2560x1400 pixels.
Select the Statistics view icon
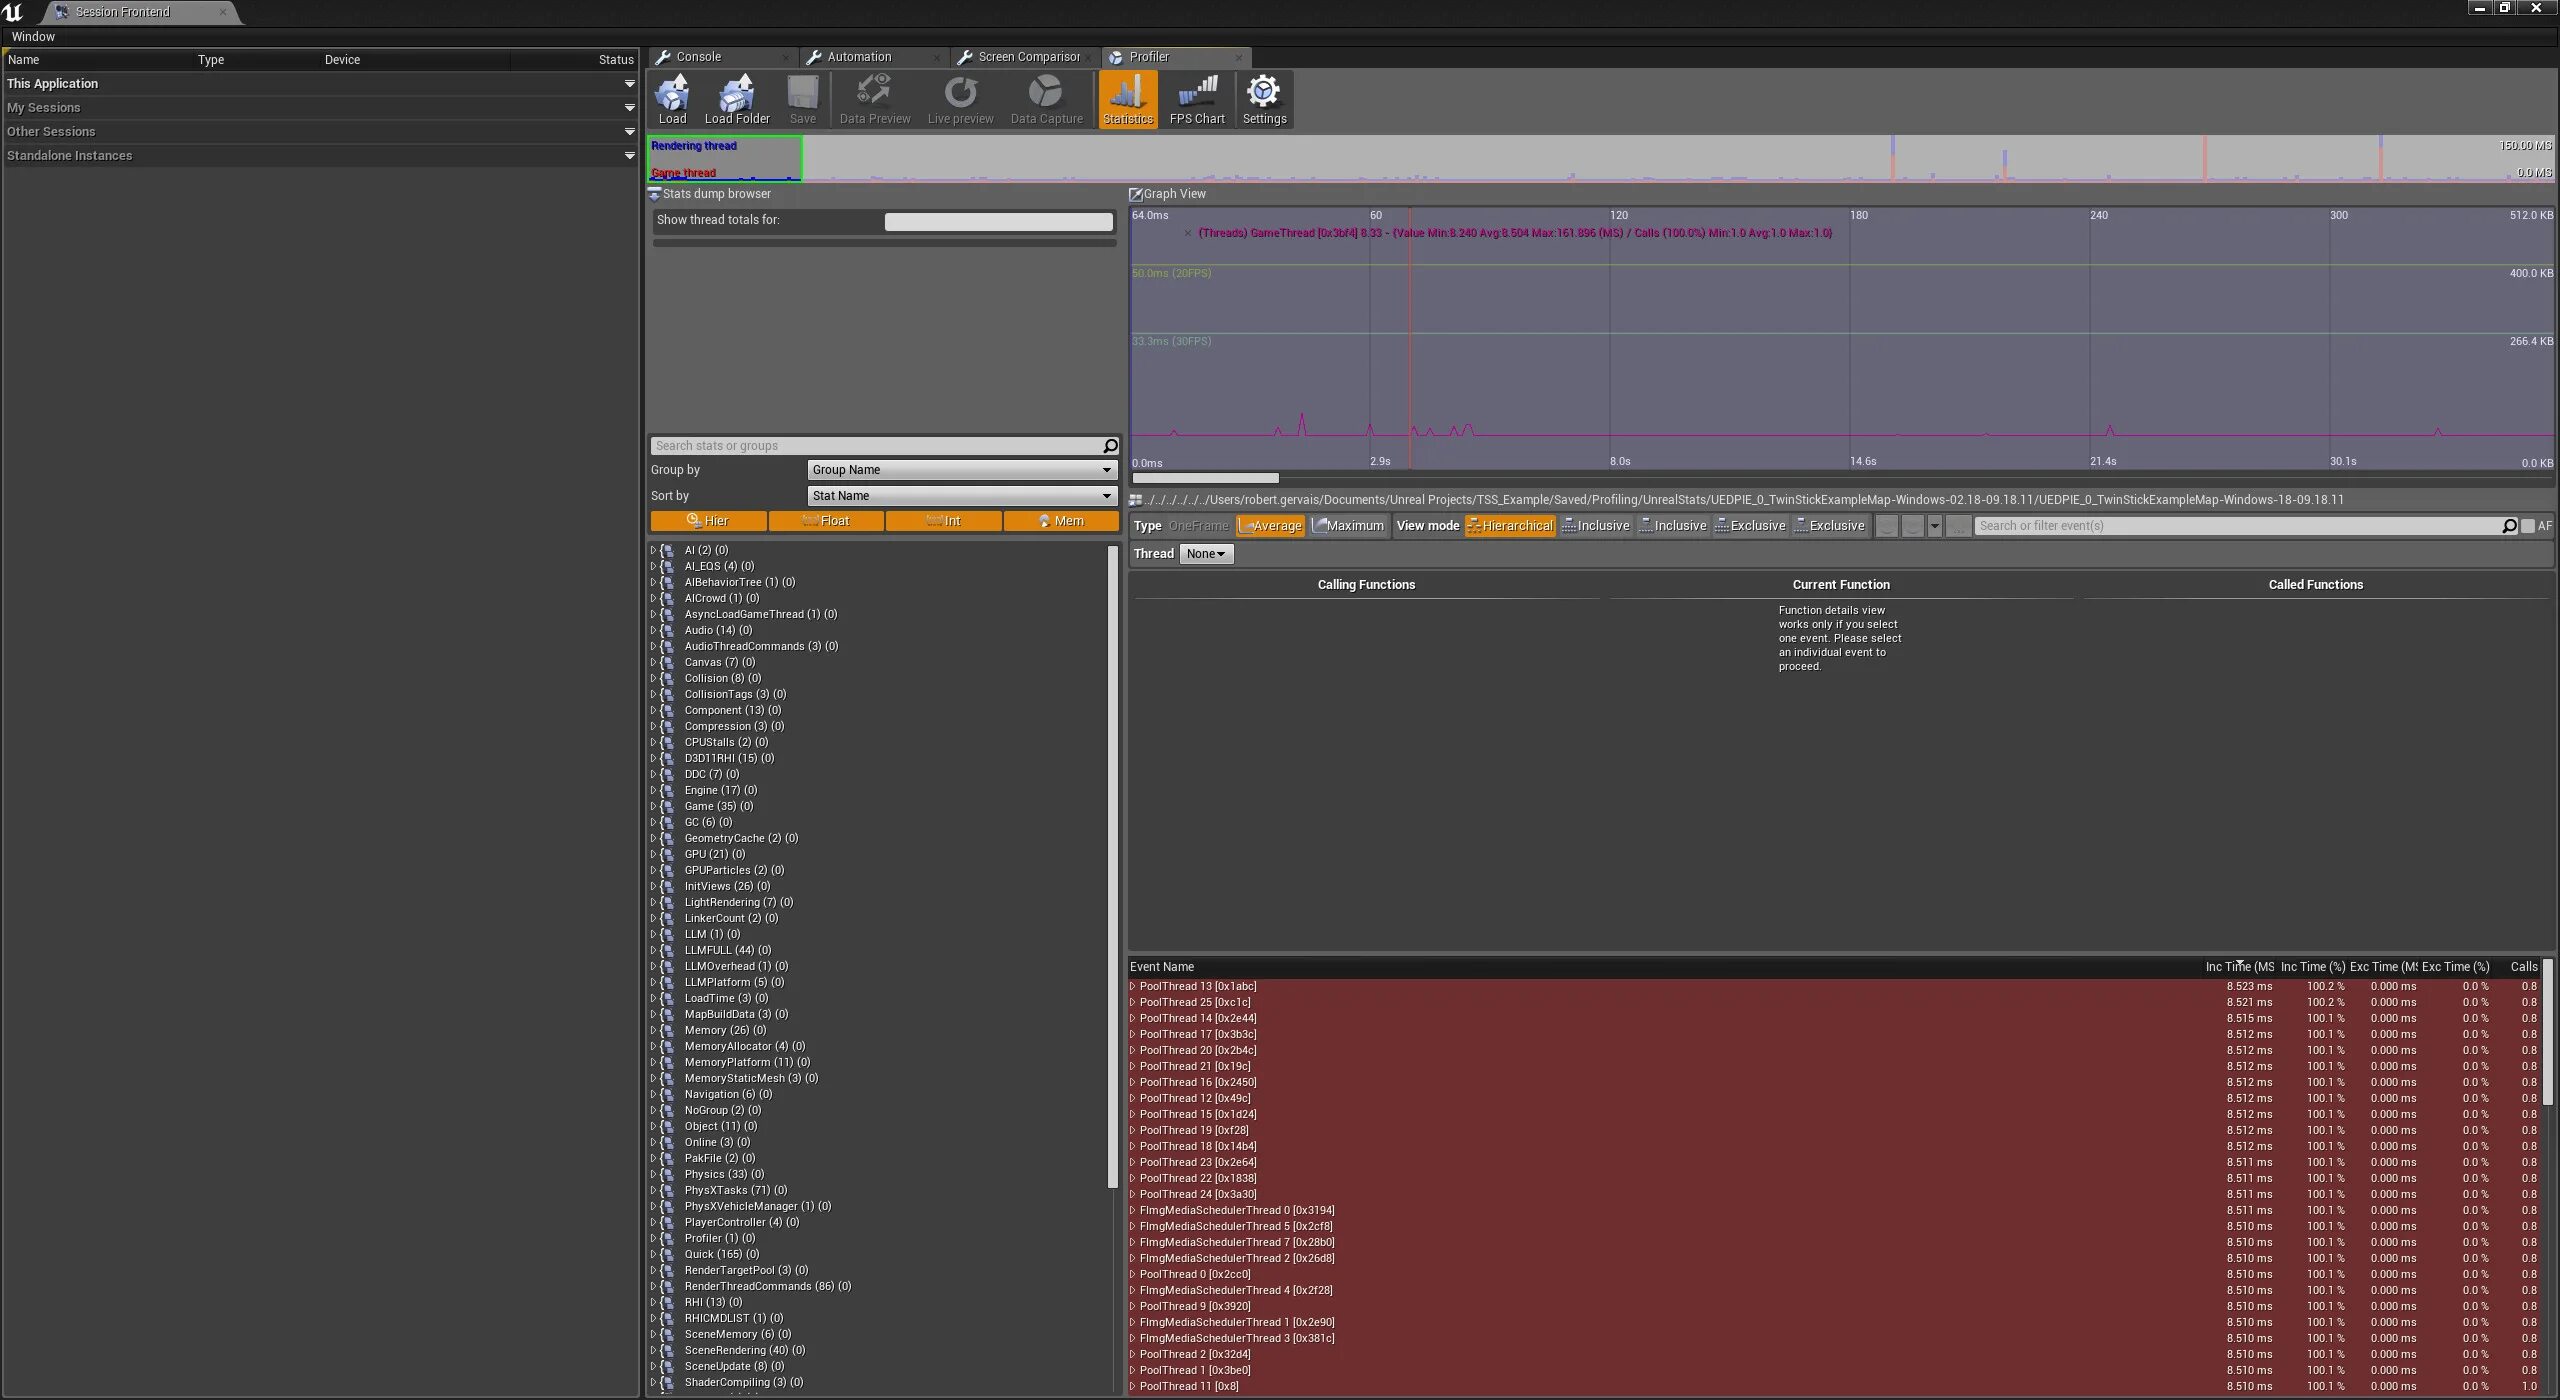(x=1127, y=99)
